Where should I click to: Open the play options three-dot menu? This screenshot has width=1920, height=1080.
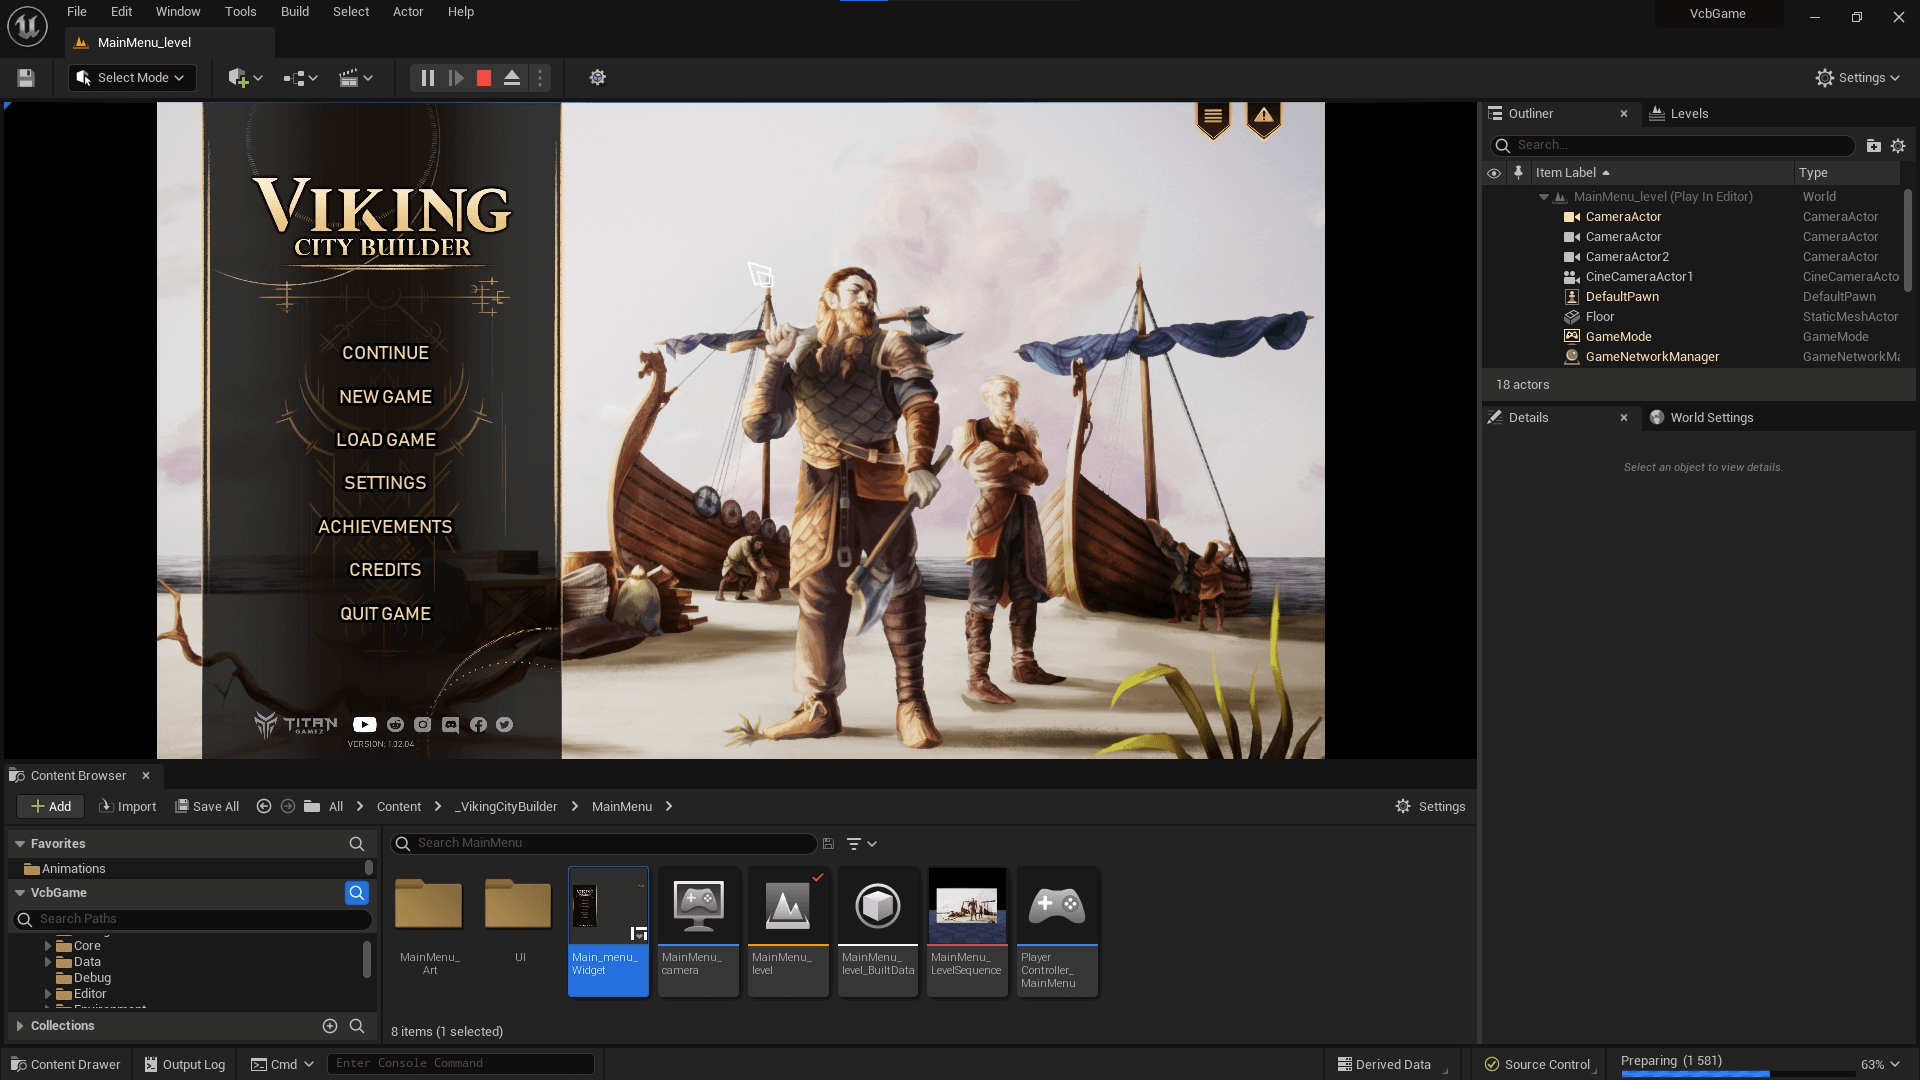coord(540,78)
